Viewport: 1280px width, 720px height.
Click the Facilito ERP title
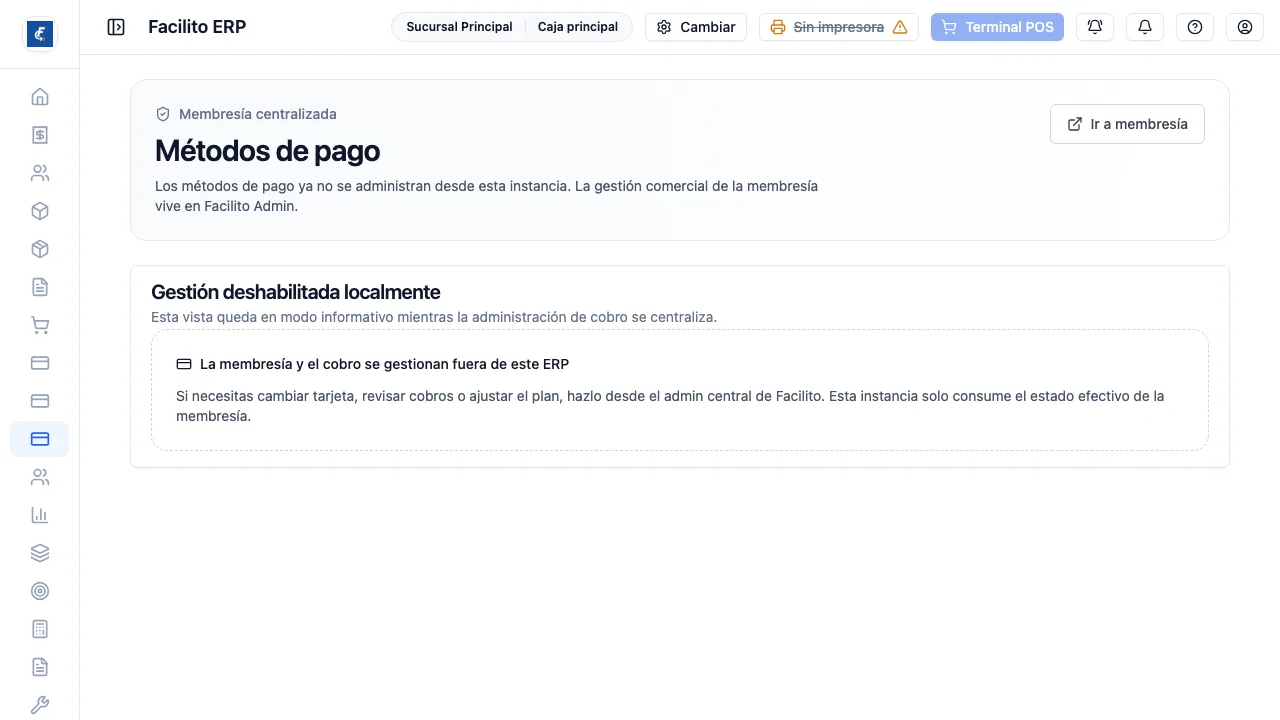tap(197, 27)
